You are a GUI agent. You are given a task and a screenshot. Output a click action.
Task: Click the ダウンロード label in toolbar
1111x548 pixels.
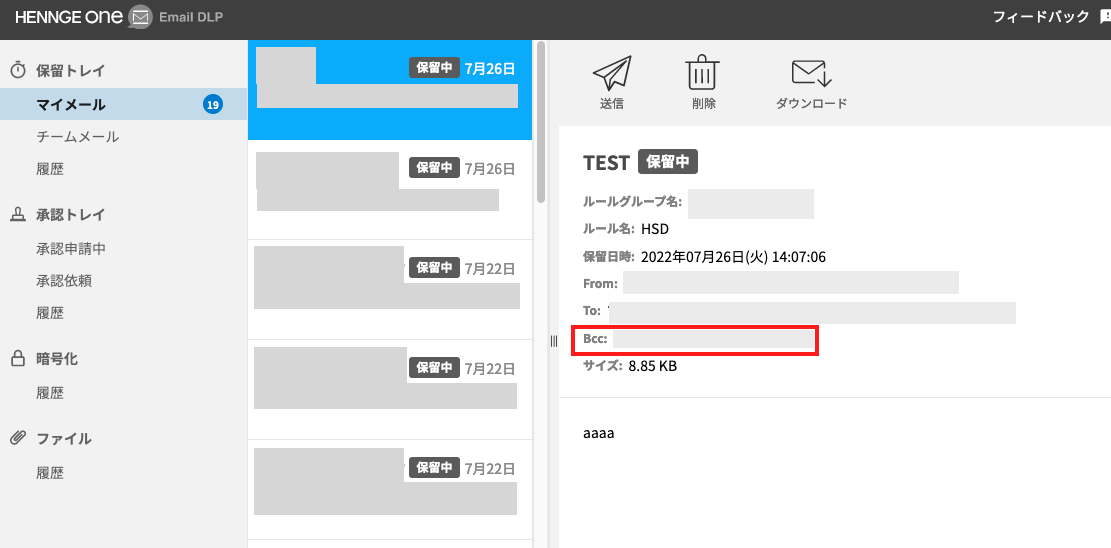tap(812, 104)
